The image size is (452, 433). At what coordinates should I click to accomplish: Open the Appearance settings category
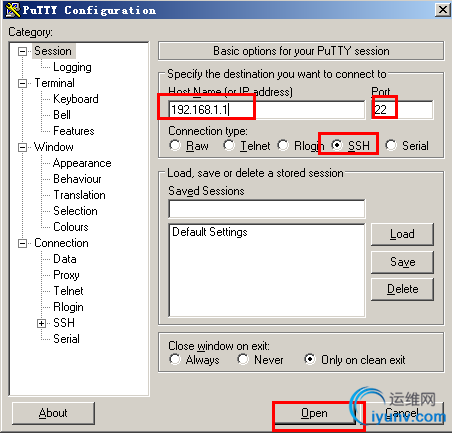(x=82, y=163)
